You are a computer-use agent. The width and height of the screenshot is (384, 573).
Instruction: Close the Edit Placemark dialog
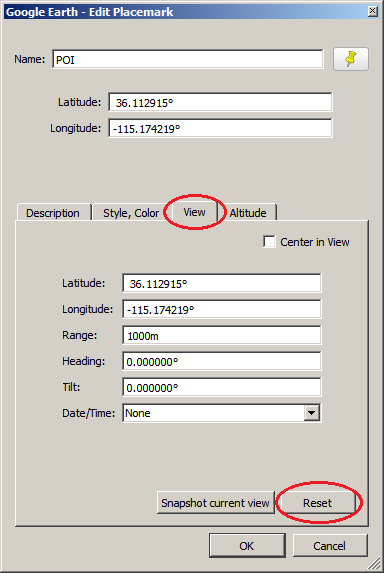pyautogui.click(x=372, y=11)
